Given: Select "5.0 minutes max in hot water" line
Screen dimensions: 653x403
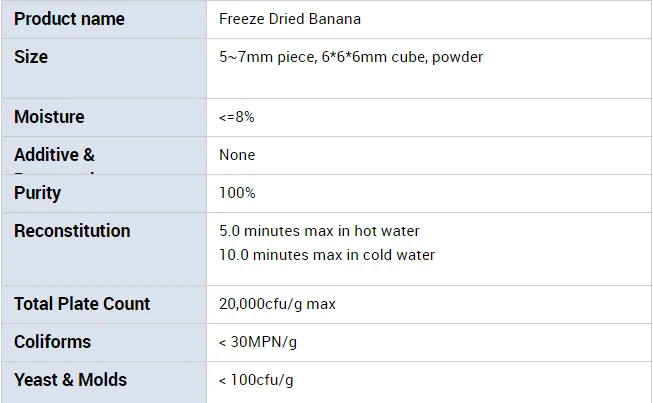Looking at the screenshot, I should (319, 231).
